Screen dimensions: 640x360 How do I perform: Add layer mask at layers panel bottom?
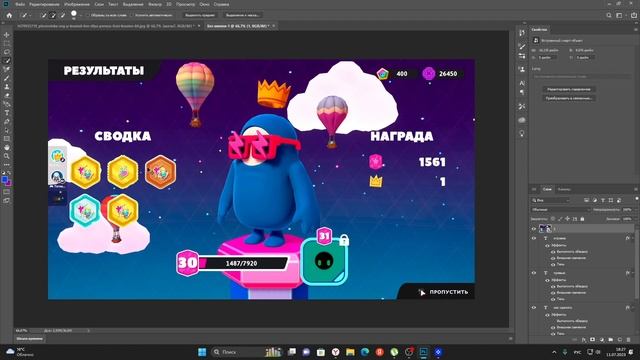coord(593,339)
